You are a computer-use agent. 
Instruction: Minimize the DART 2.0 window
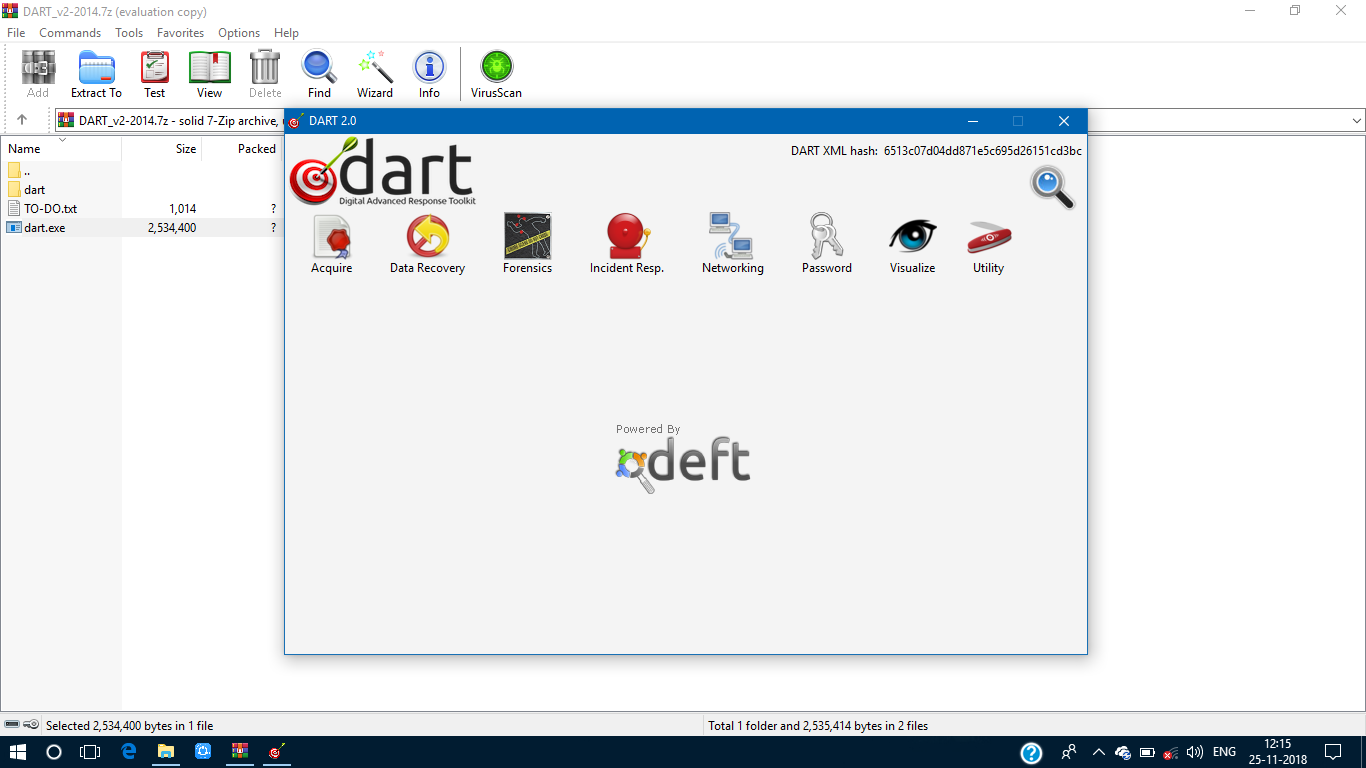pos(972,121)
